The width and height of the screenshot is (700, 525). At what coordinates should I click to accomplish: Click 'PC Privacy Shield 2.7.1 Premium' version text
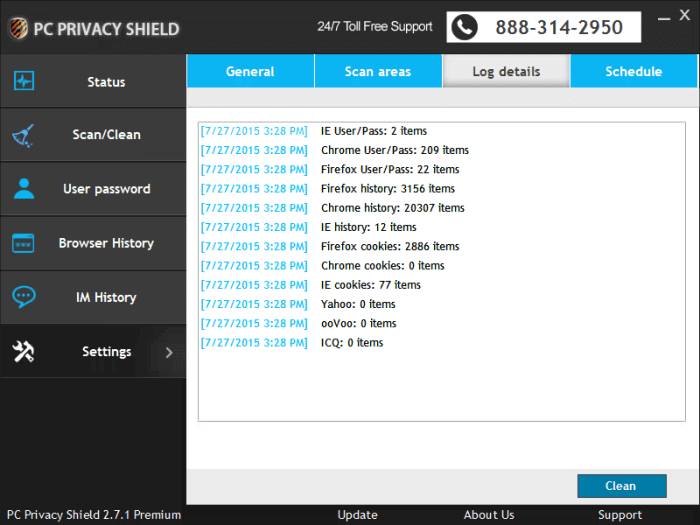coord(94,515)
